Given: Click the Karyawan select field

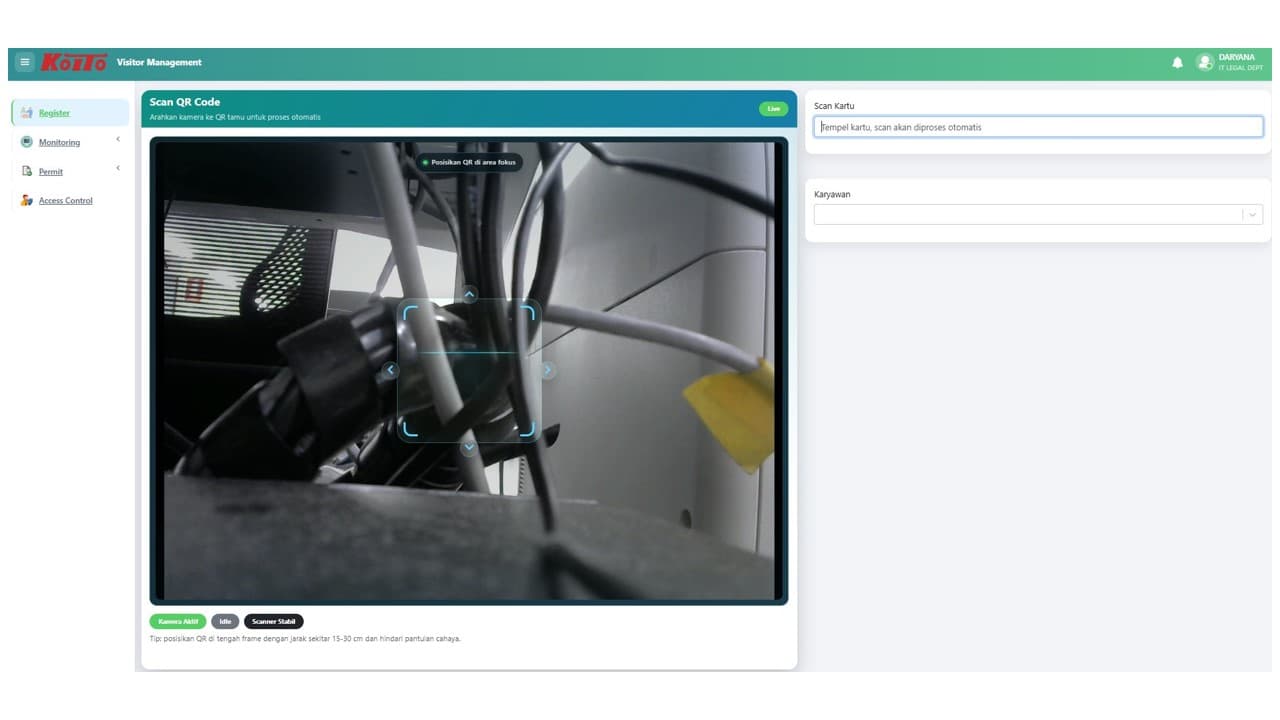Looking at the screenshot, I should click(x=1038, y=214).
